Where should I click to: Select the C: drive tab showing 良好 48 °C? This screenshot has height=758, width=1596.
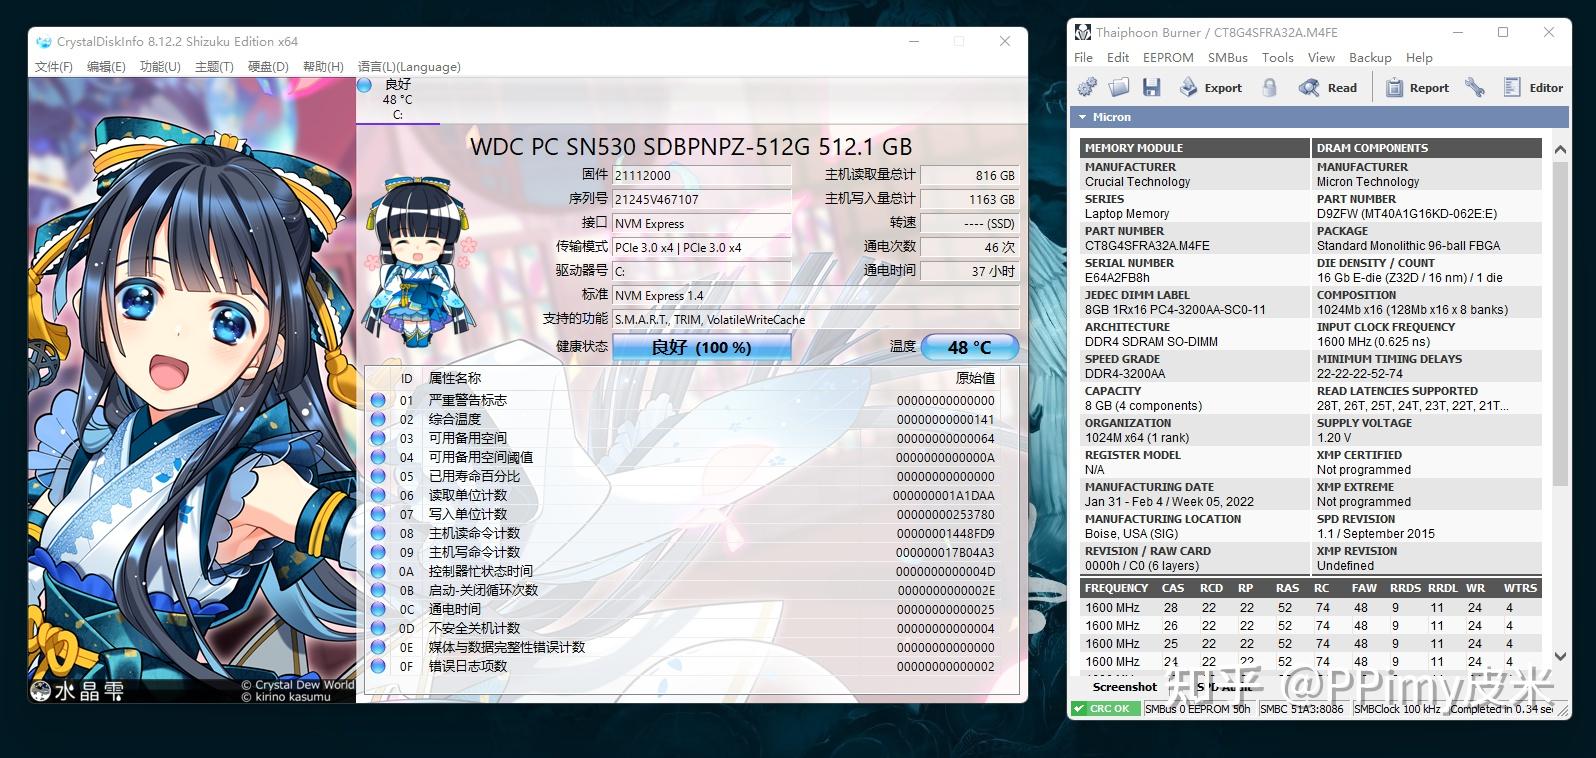click(x=397, y=100)
